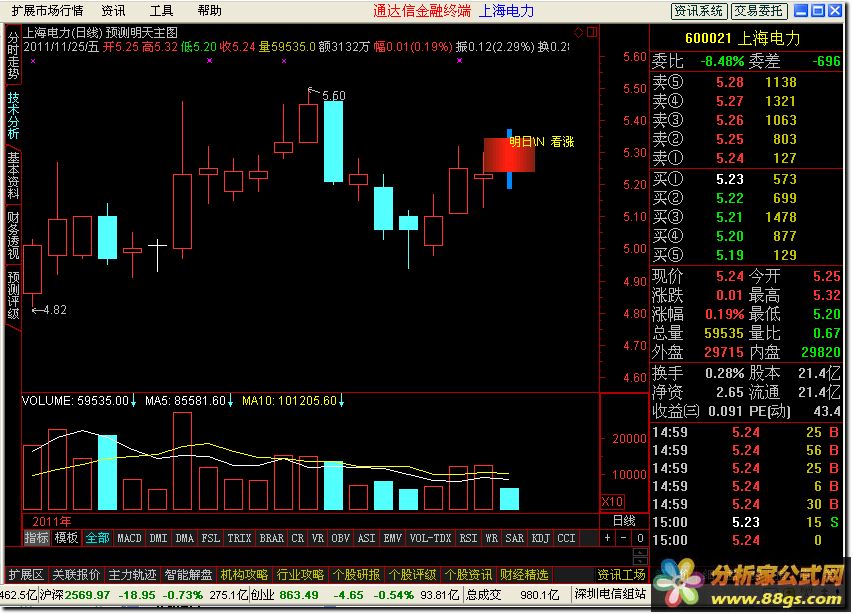Select the VR indicator
The height and width of the screenshot is (614, 853).
pos(318,538)
